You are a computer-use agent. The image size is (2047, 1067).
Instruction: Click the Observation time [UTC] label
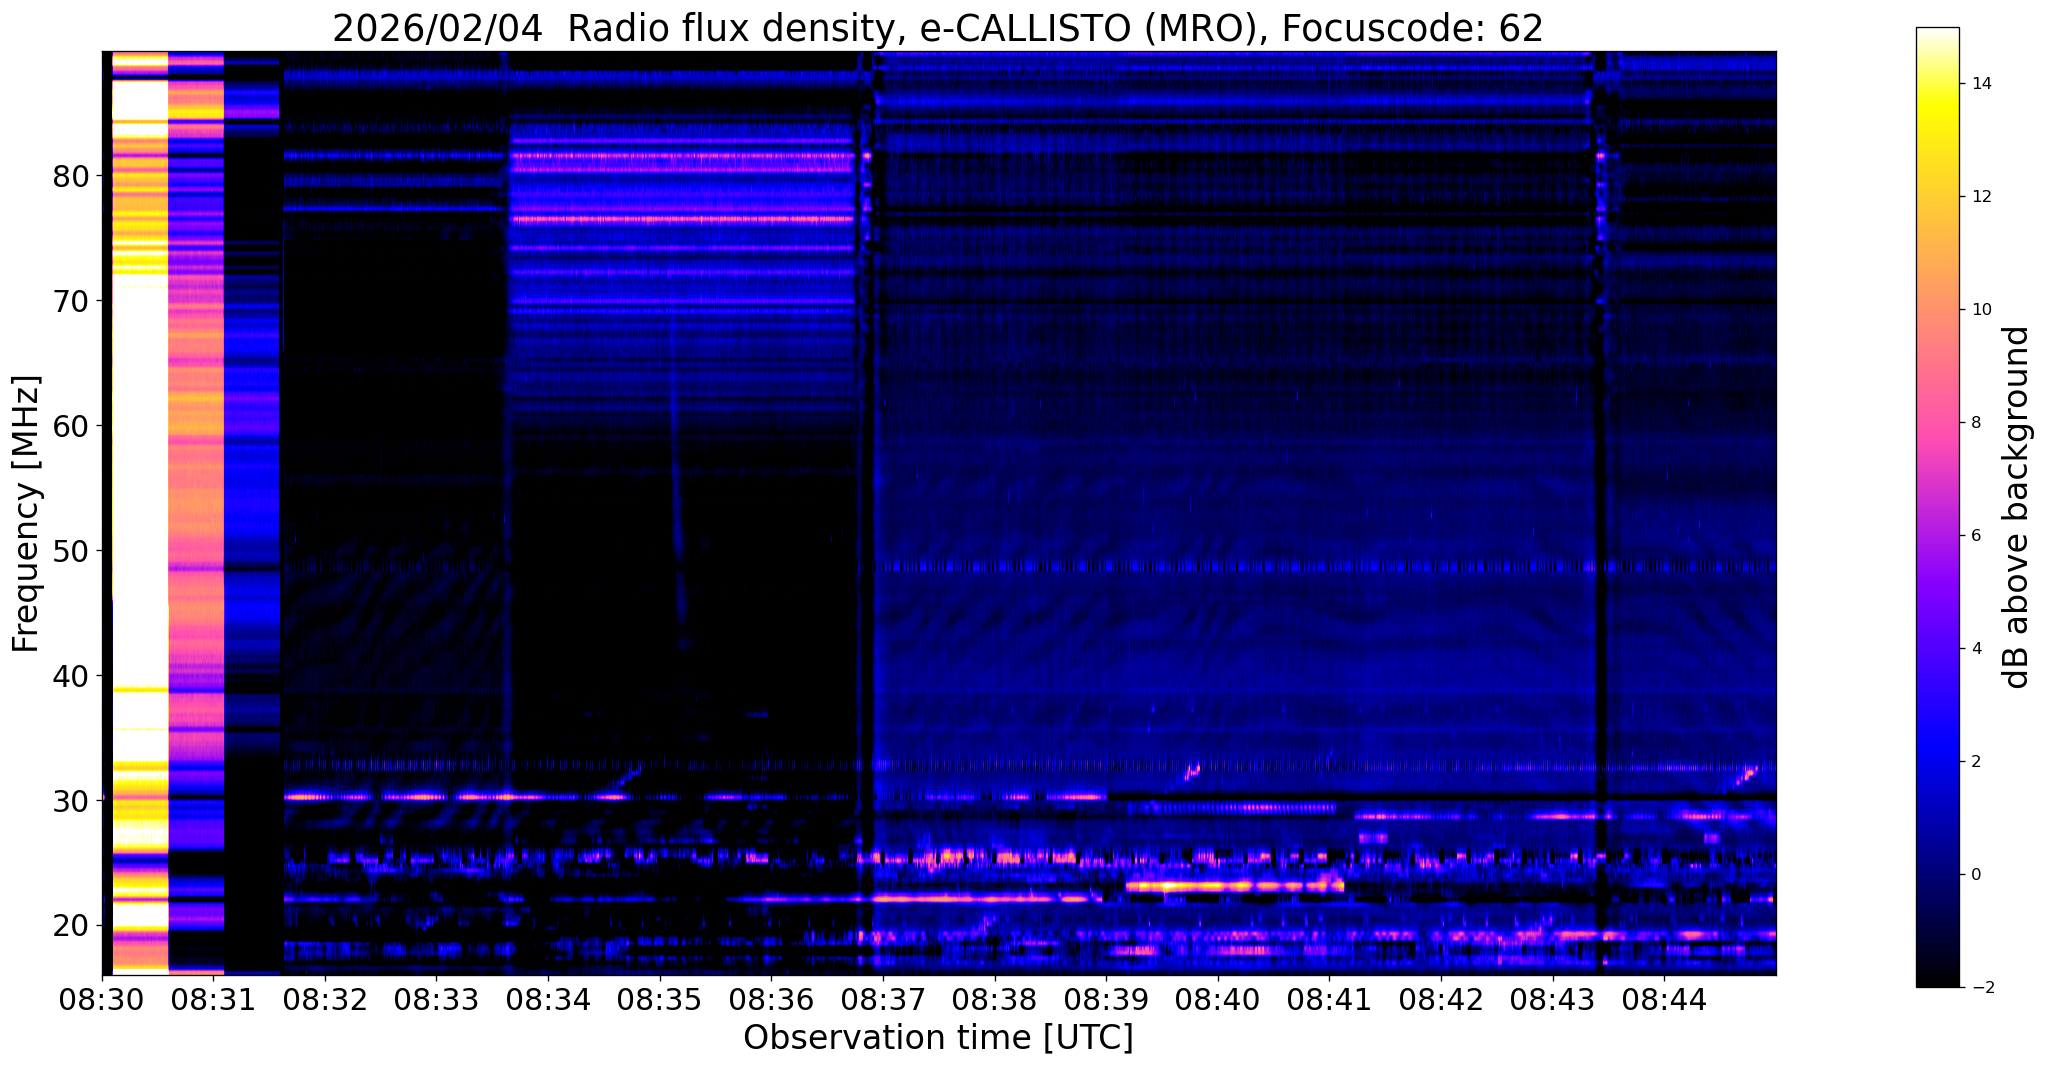938,1038
